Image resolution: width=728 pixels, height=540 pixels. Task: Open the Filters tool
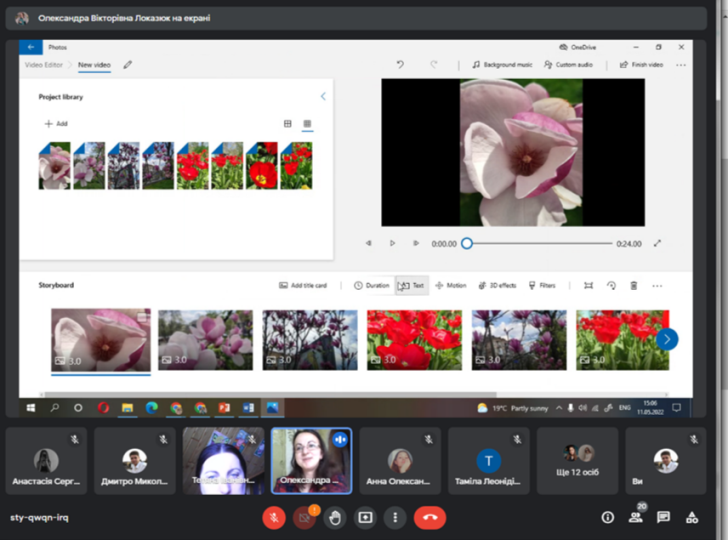tap(541, 285)
